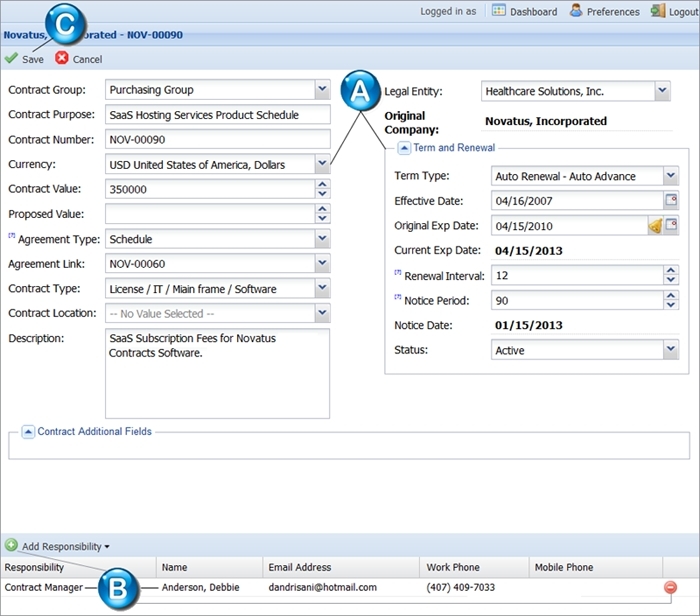Click the Preferences link text
The width and height of the screenshot is (700, 616).
point(613,12)
